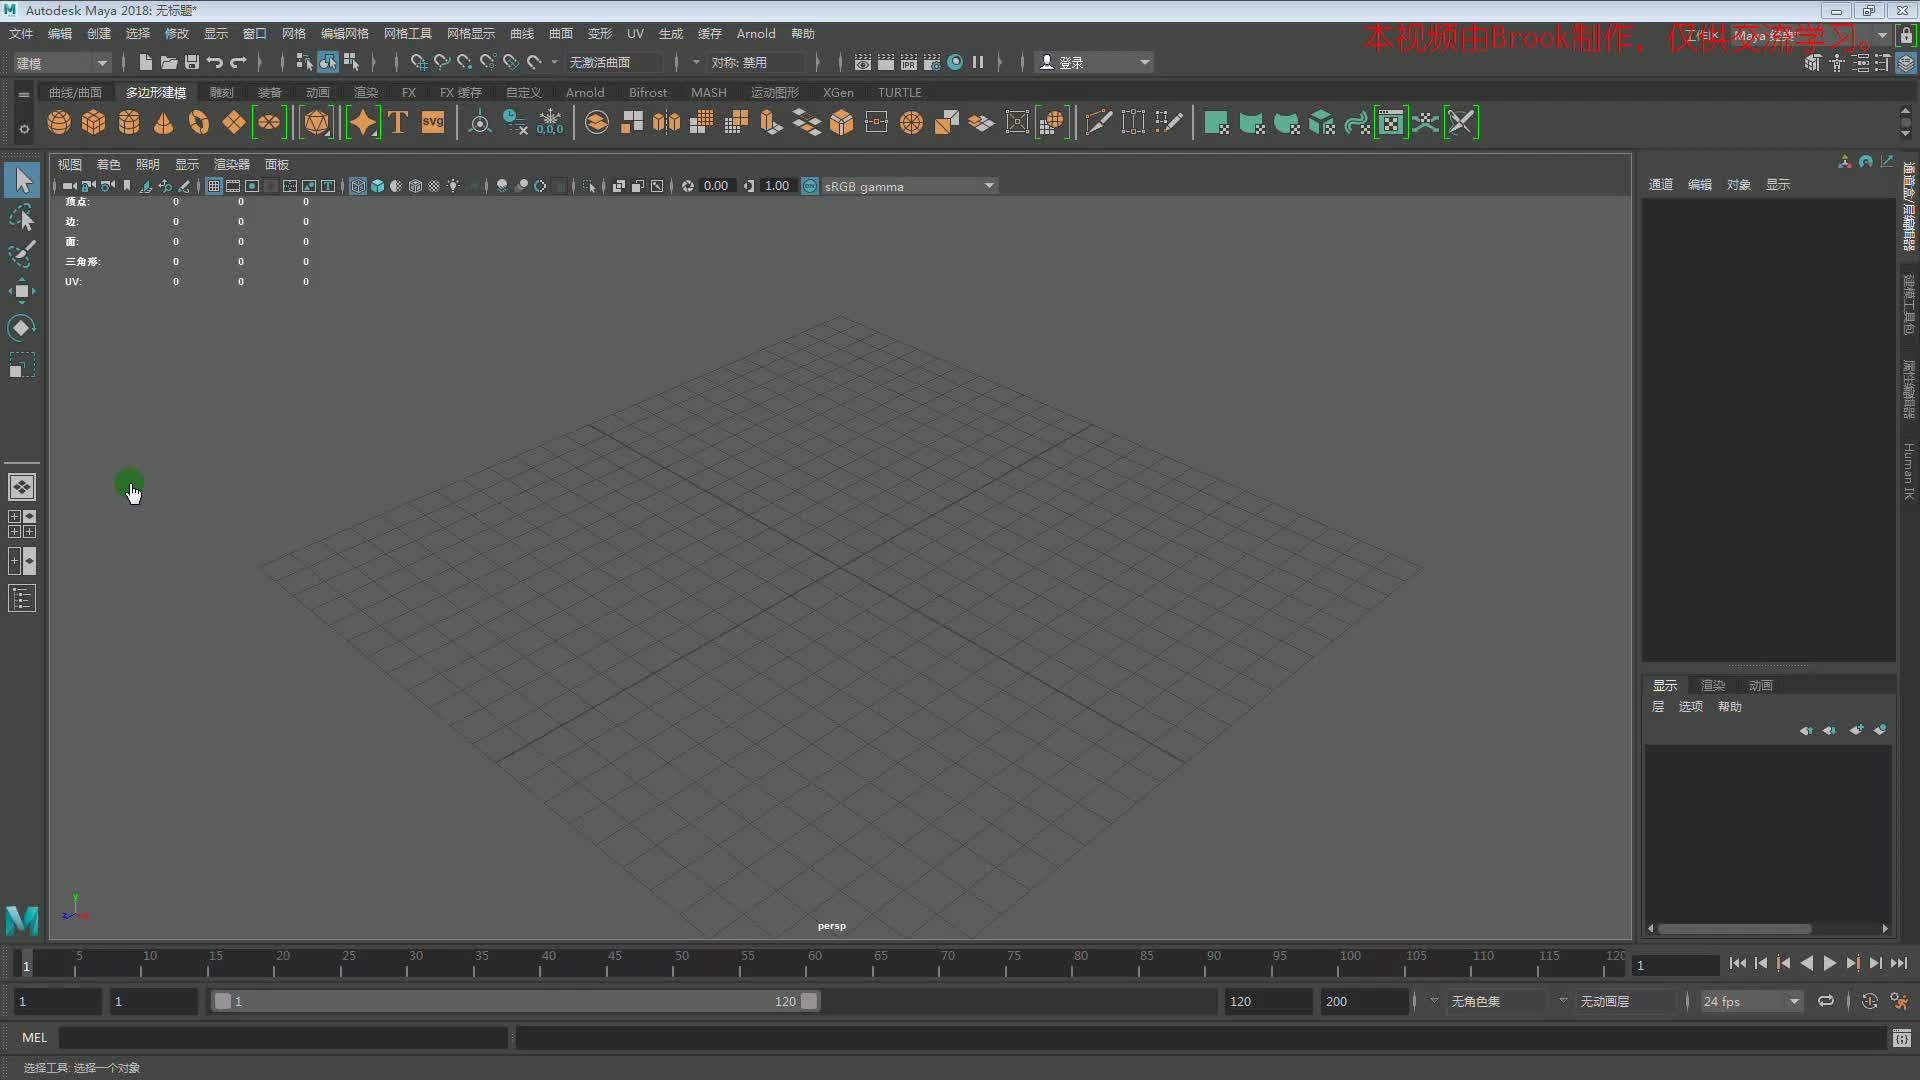This screenshot has height=1080, width=1920.
Task: Click the layer editor horizontal scrollbar
Action: (x=1735, y=929)
